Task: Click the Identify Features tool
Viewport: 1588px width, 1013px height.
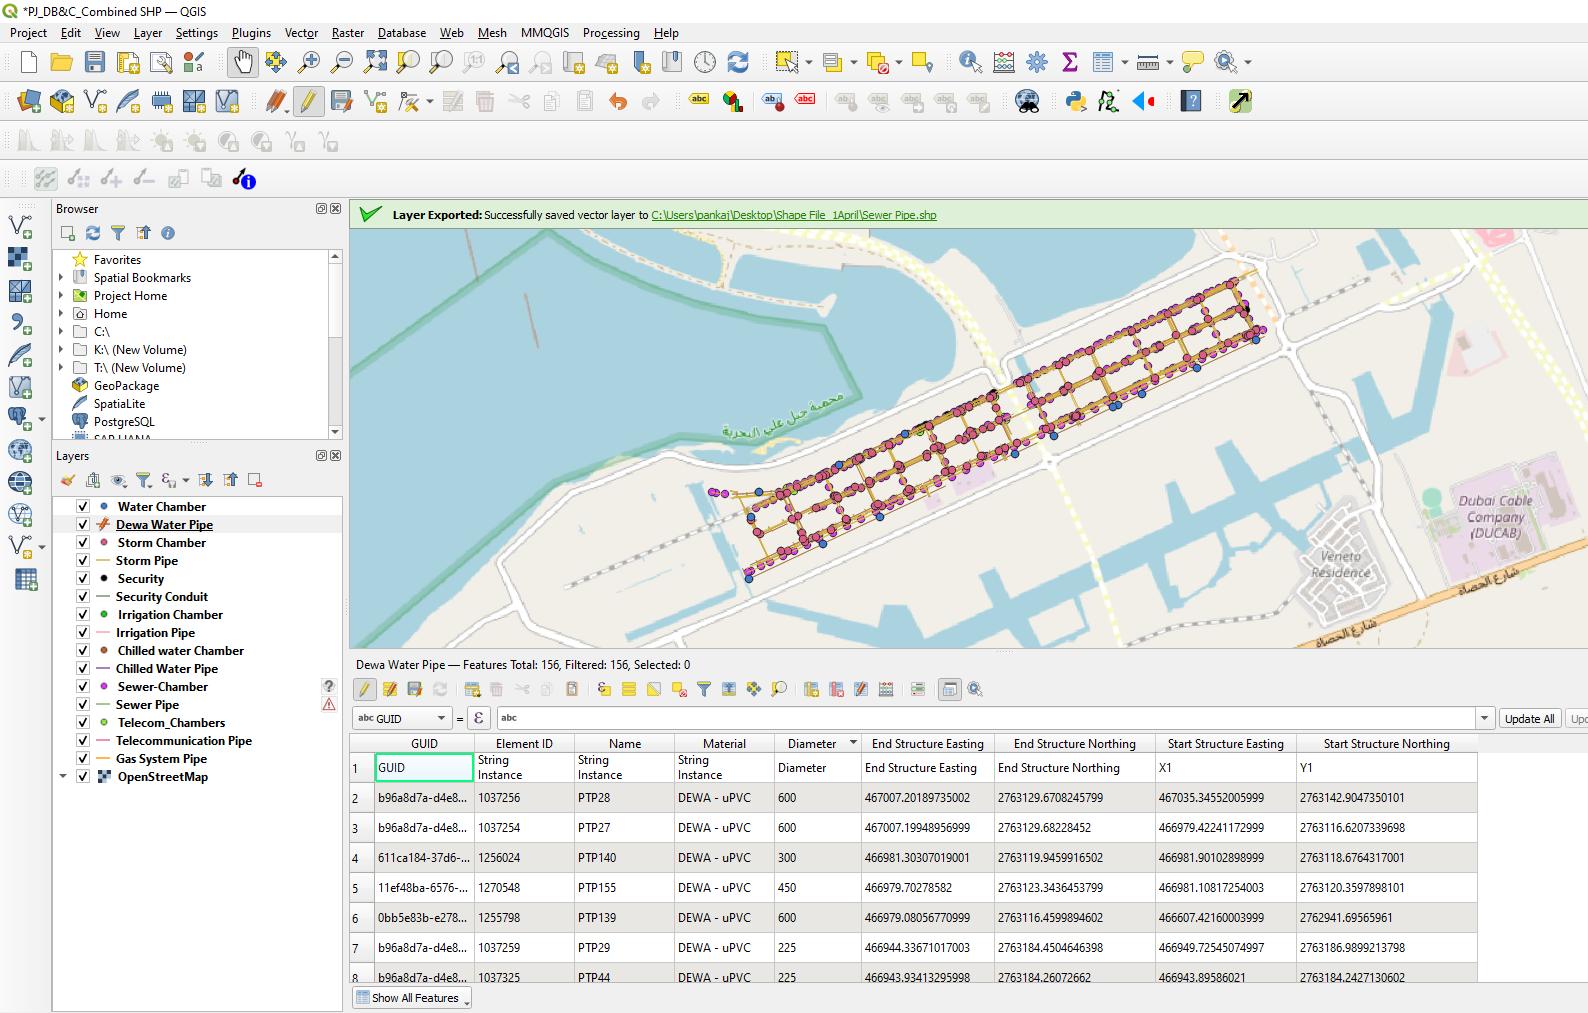Action: 969,62
